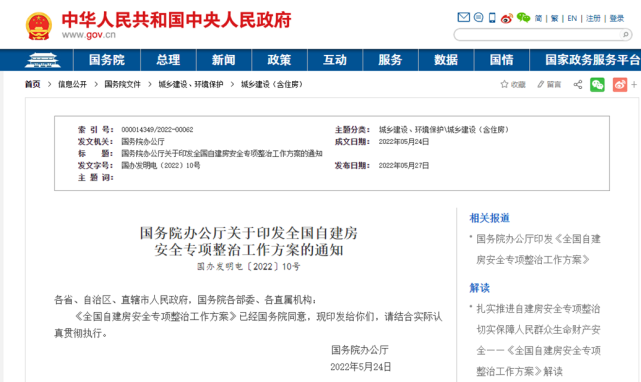
Task: Click issuing agency 国务院办公厅 value
Action: pos(143,142)
